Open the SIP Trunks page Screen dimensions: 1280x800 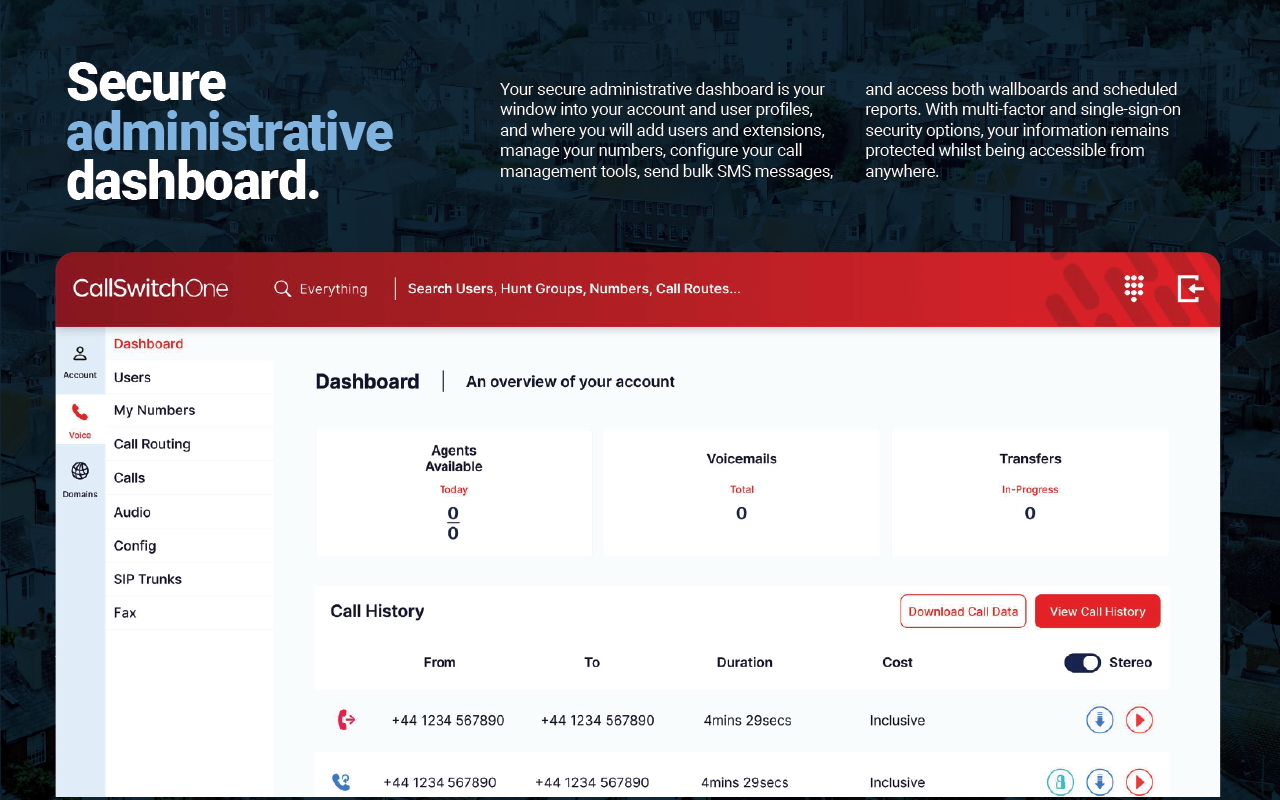(148, 579)
